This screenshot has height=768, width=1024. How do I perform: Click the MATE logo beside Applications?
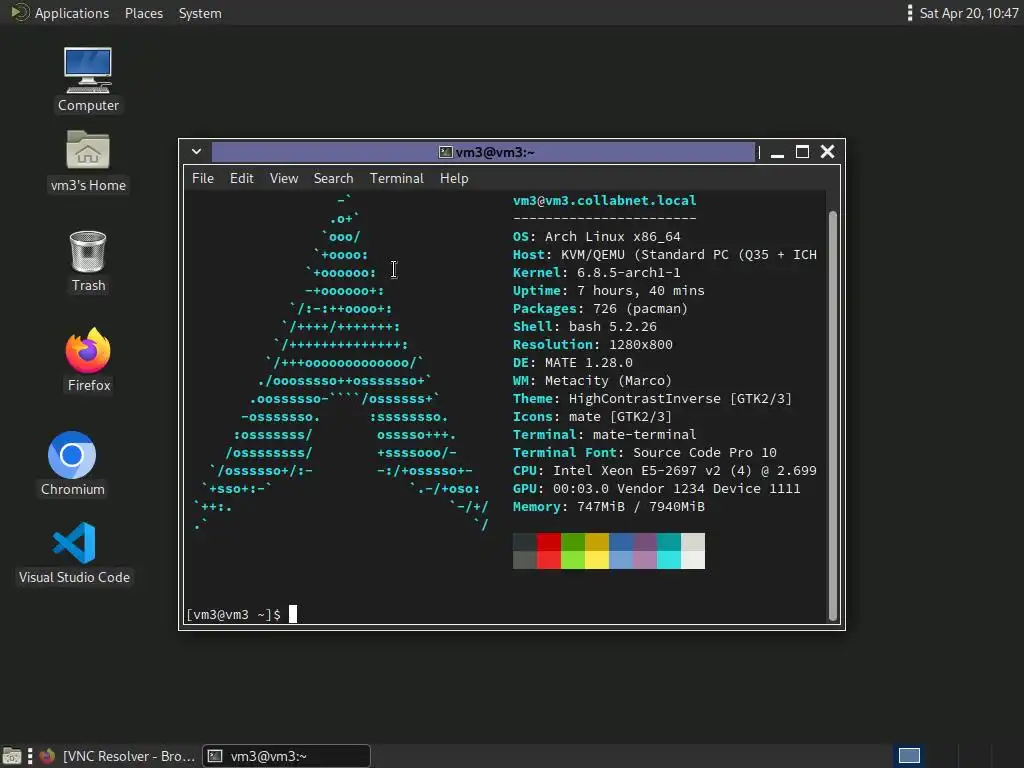click(20, 12)
